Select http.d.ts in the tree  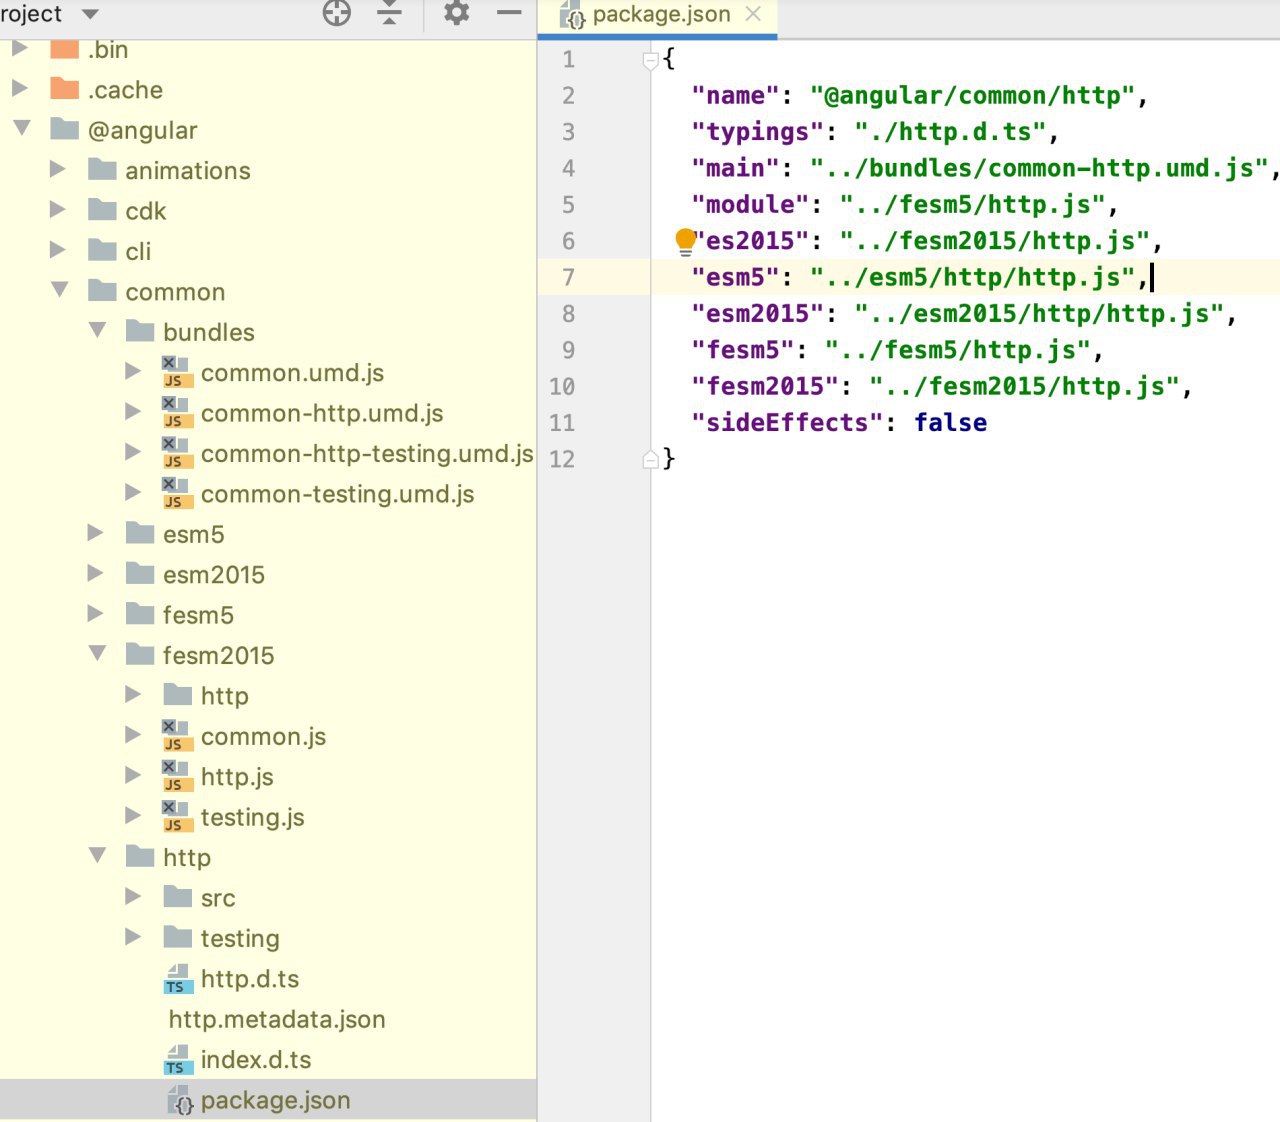[x=250, y=979]
